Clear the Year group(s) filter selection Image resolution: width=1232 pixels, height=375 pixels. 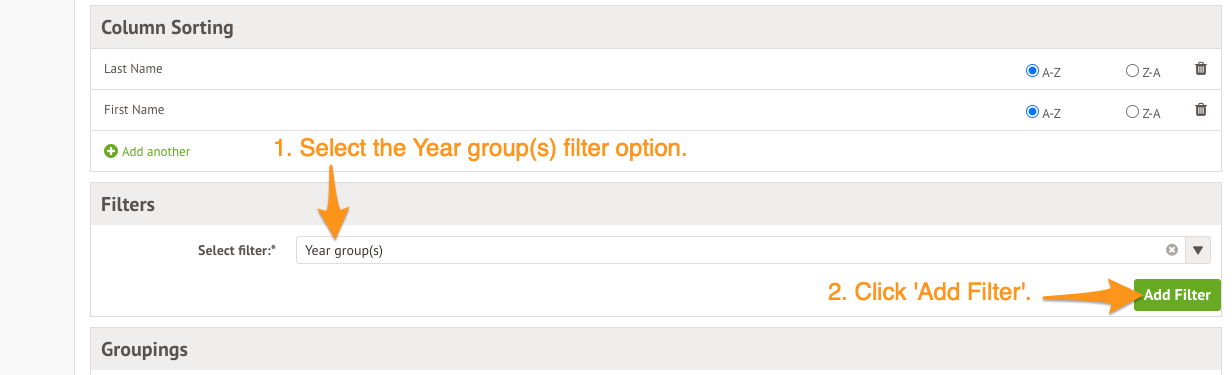pos(1171,250)
